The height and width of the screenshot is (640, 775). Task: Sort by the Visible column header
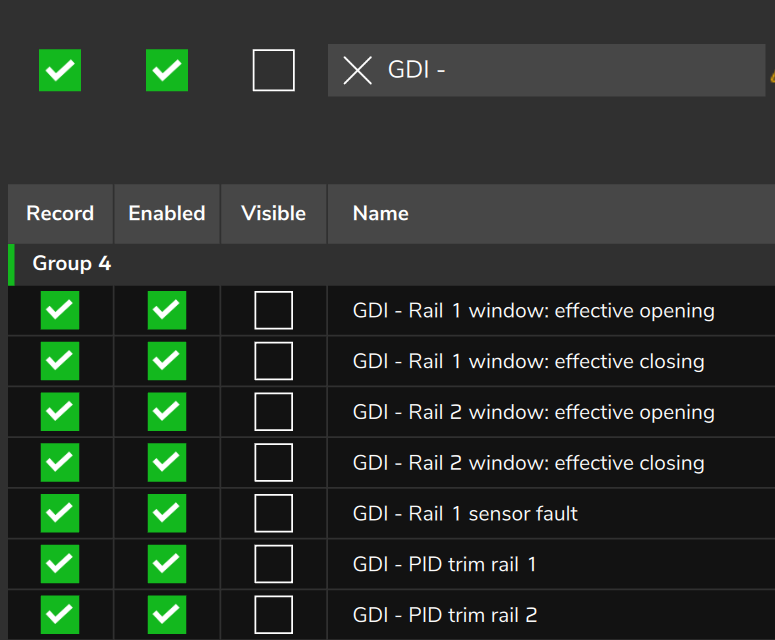273,213
